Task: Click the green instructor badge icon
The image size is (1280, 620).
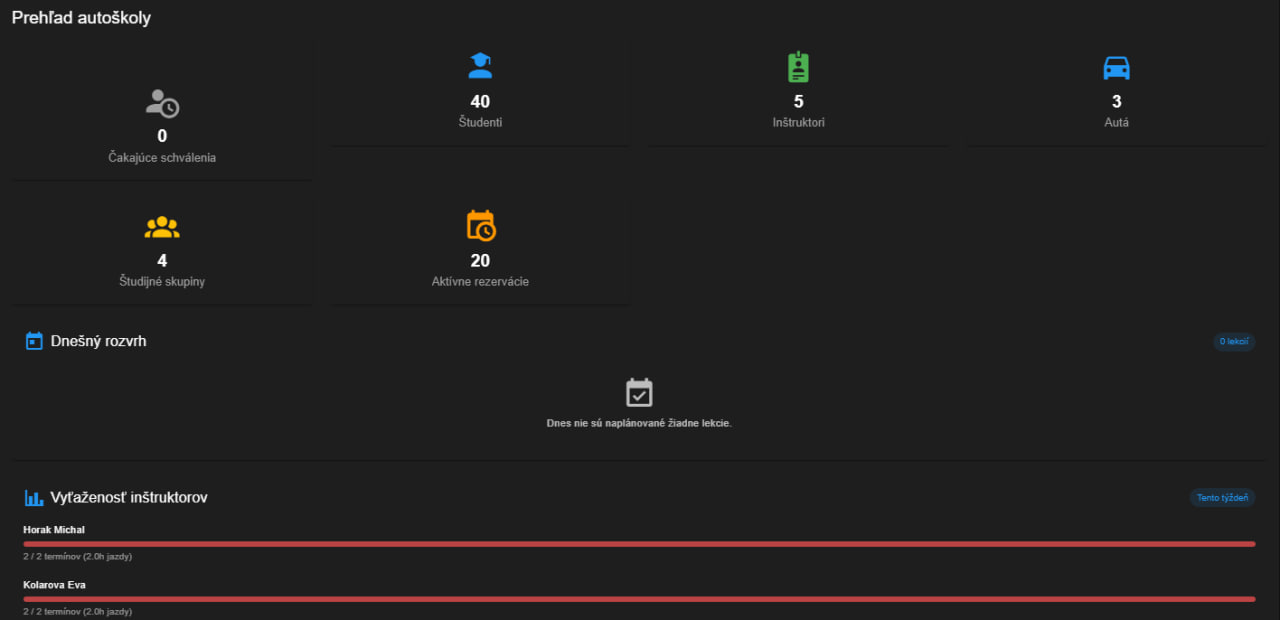Action: click(x=798, y=67)
